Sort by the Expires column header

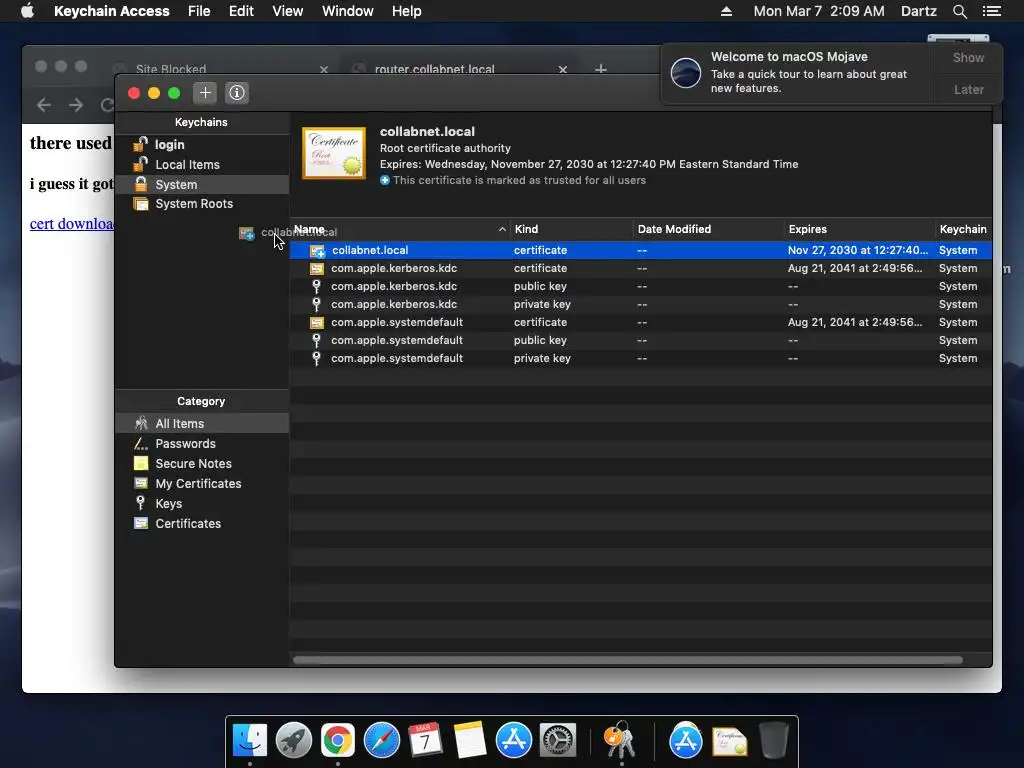tap(859, 229)
